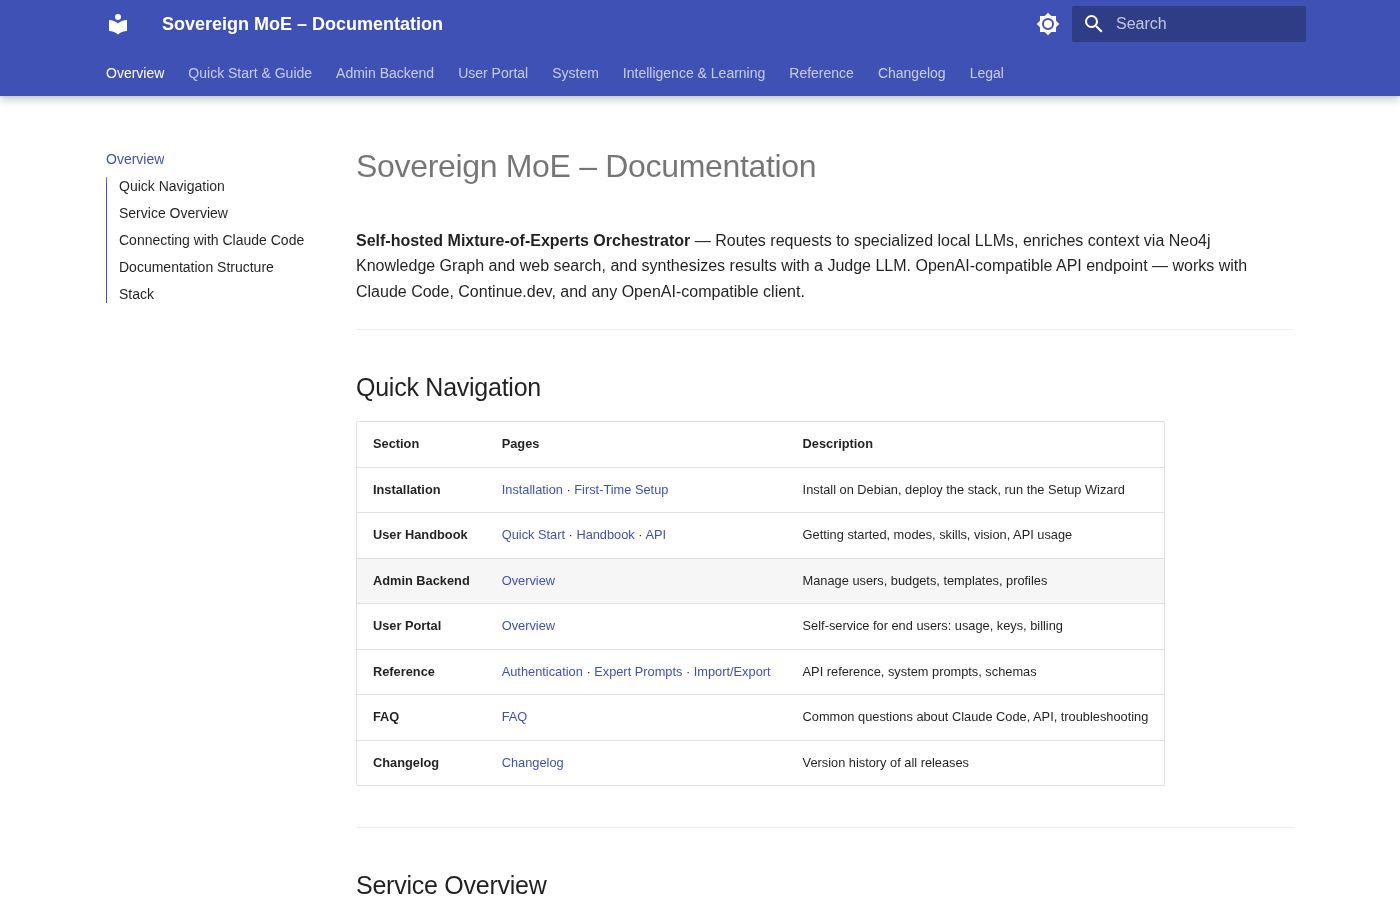
Task: Toggle the light/dark color theme
Action: tap(1047, 24)
